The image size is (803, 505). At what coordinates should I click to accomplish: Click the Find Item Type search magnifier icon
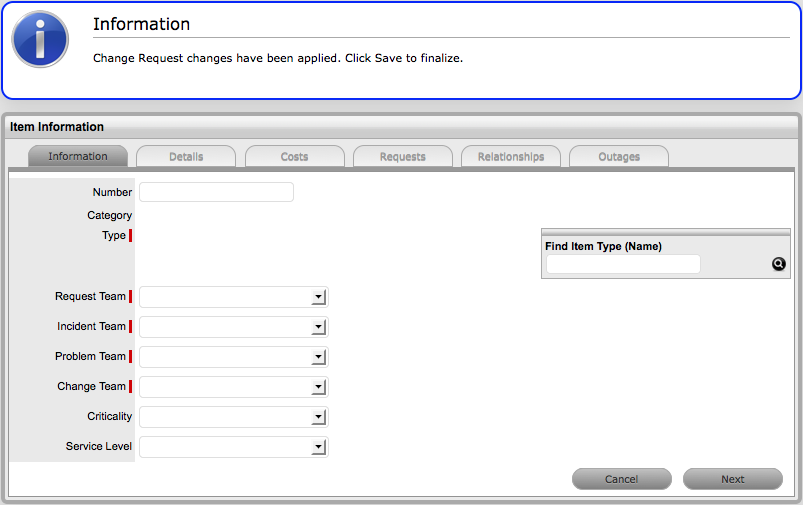779,264
